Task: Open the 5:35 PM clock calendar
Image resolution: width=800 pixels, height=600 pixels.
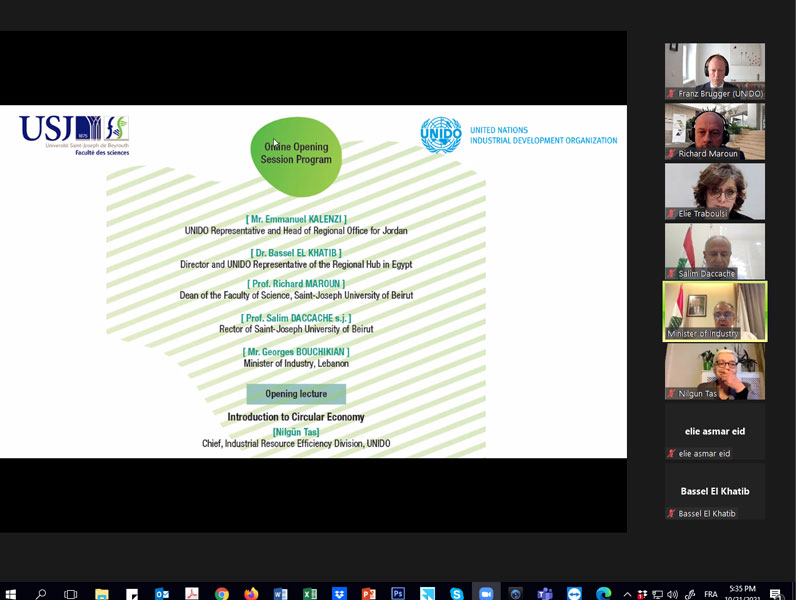Action: coord(743,593)
